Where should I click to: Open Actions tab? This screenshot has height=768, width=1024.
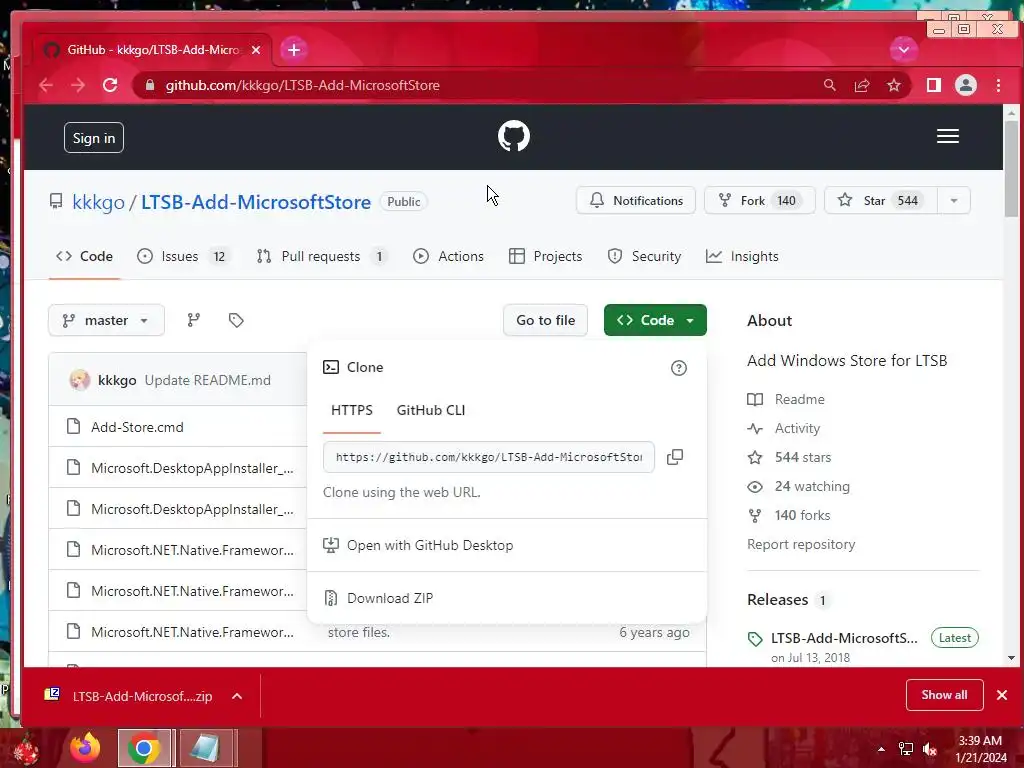tap(448, 256)
